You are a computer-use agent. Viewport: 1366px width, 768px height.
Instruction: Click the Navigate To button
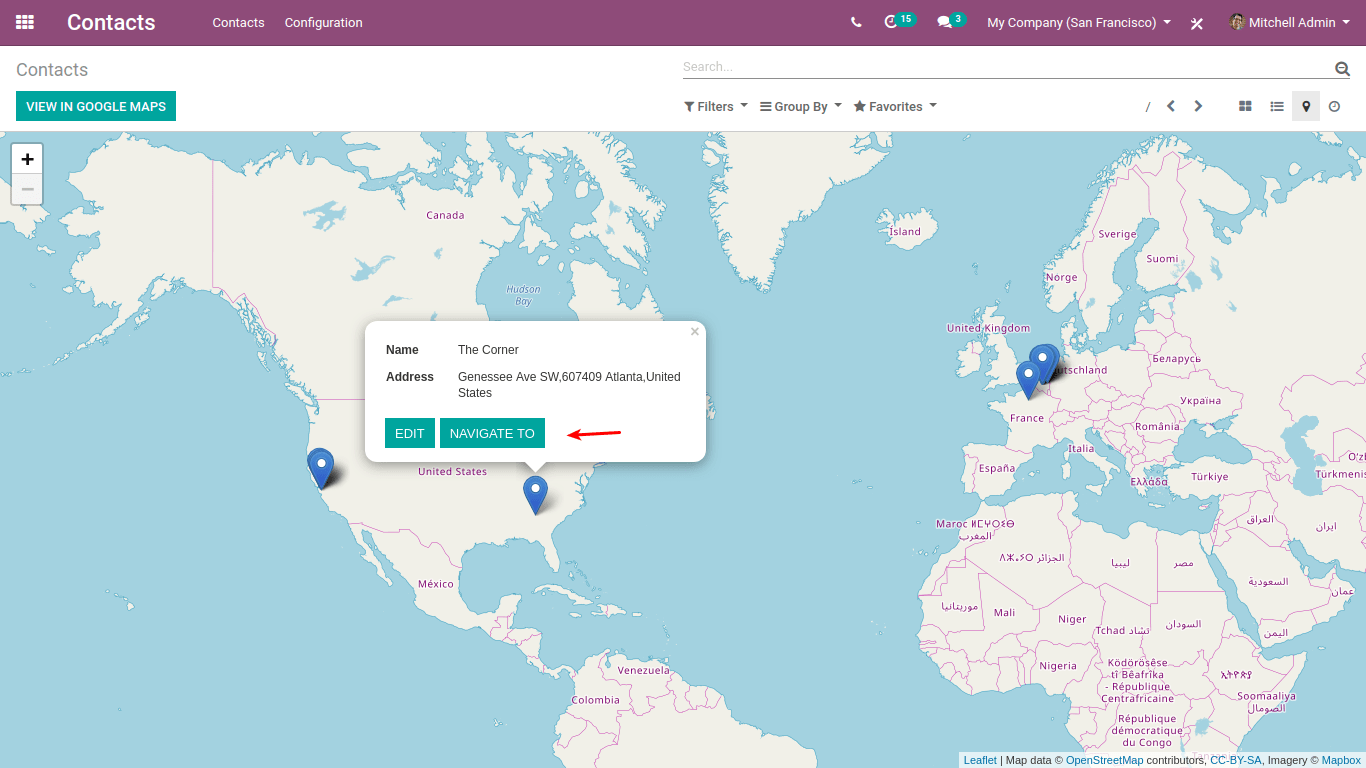492,433
